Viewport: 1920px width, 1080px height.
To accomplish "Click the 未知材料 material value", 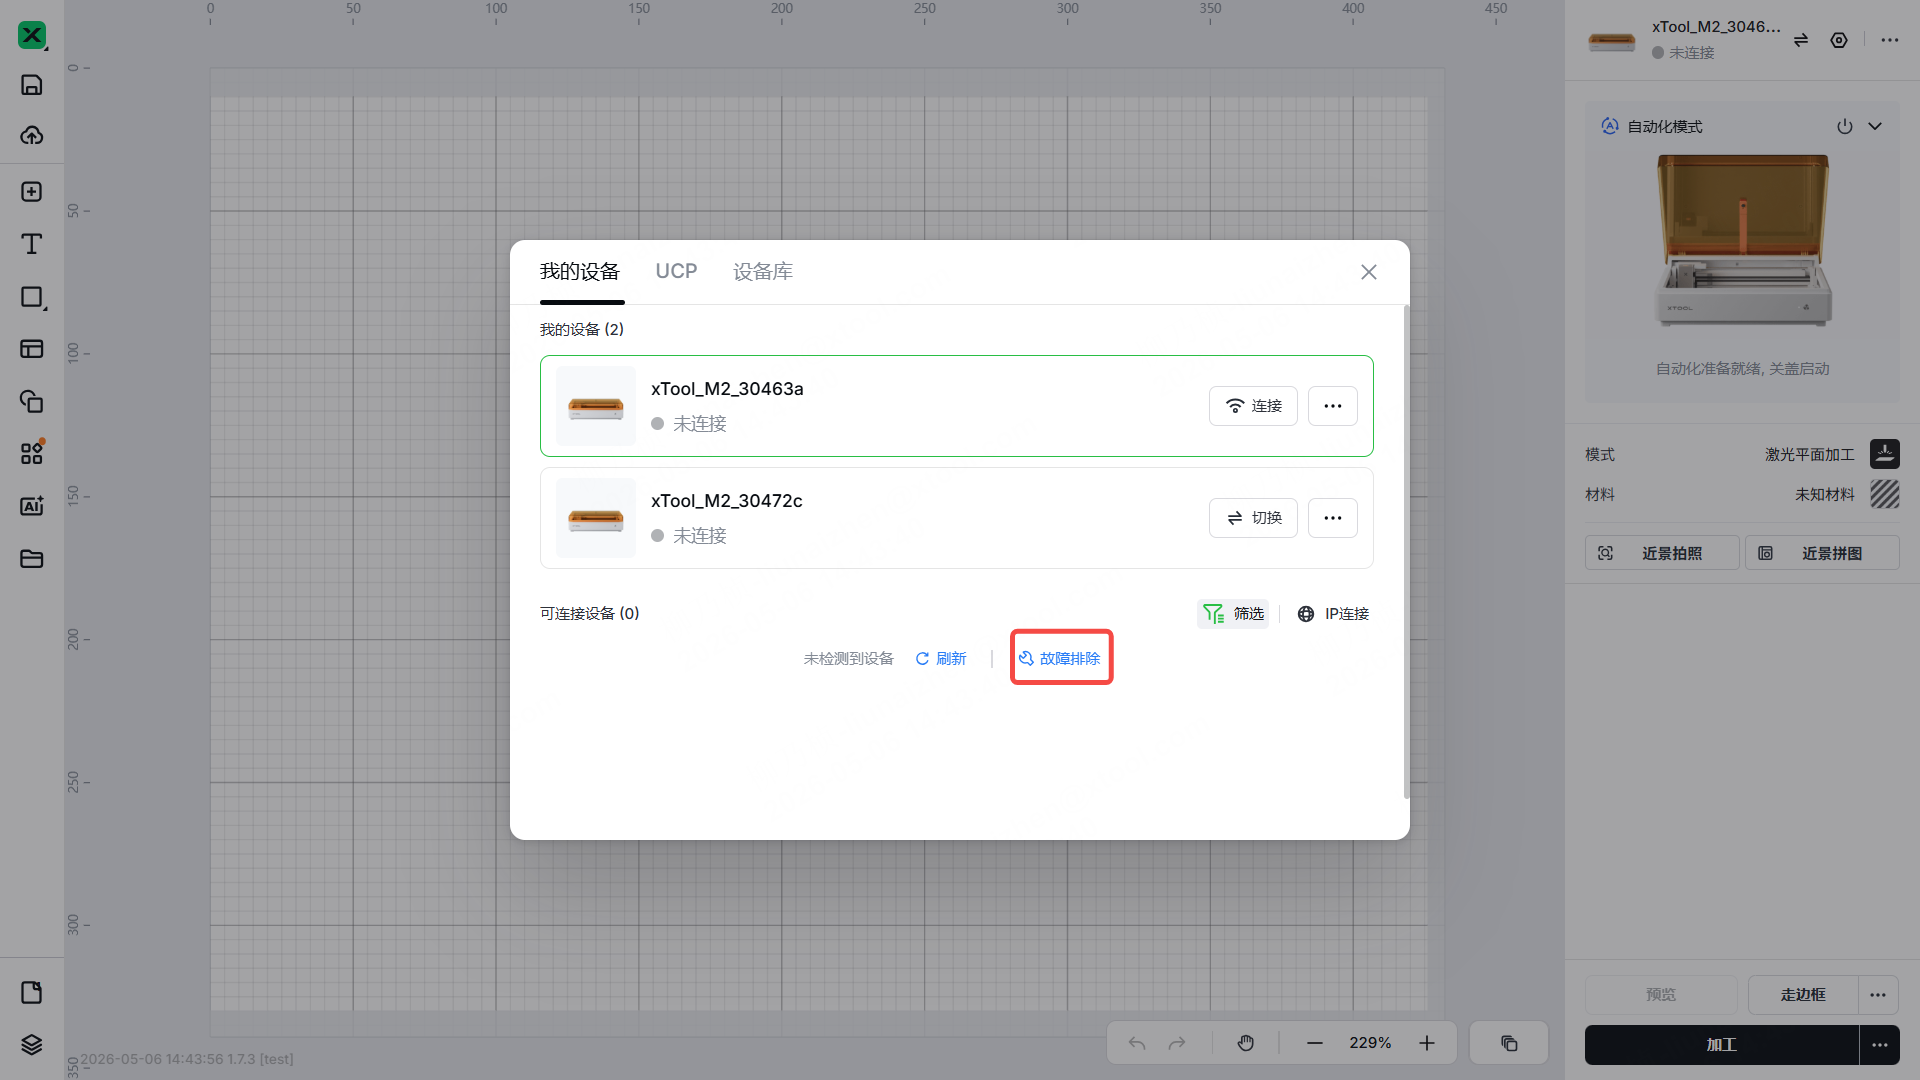I will coord(1825,495).
